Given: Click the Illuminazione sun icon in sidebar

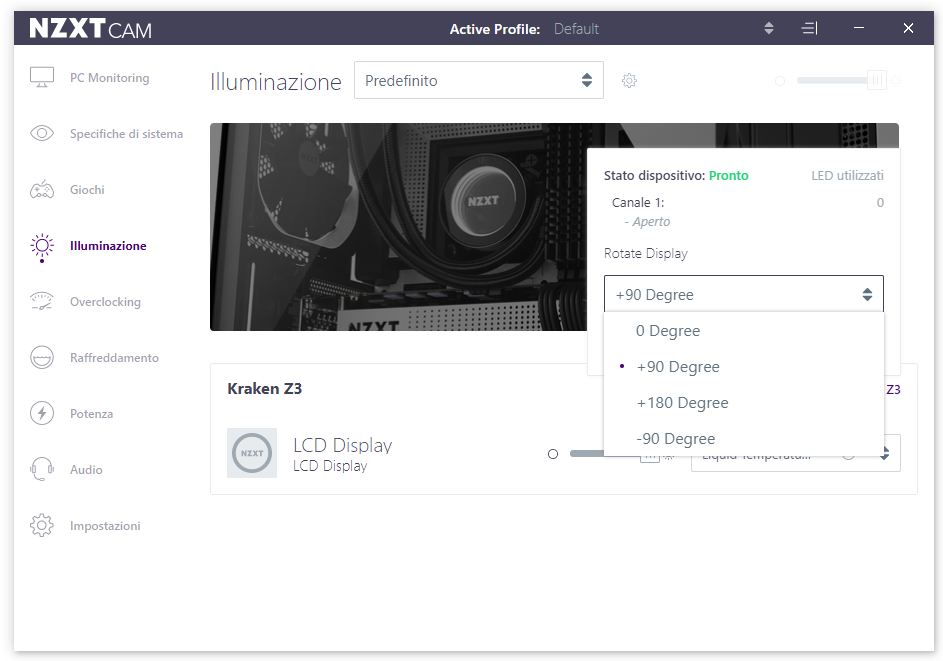Looking at the screenshot, I should pyautogui.click(x=41, y=246).
